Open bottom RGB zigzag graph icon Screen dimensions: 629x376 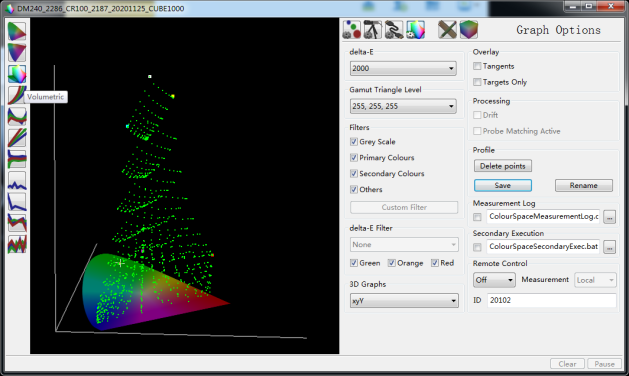click(x=17, y=244)
